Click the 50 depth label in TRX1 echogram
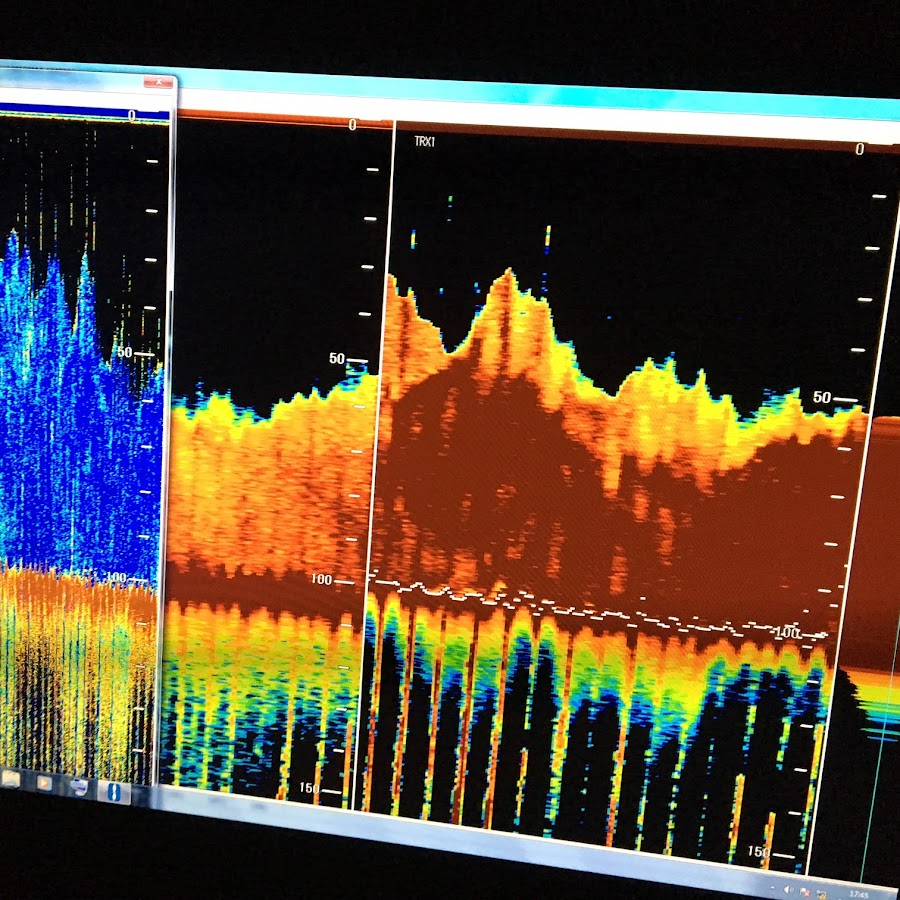This screenshot has width=900, height=900. click(x=821, y=397)
